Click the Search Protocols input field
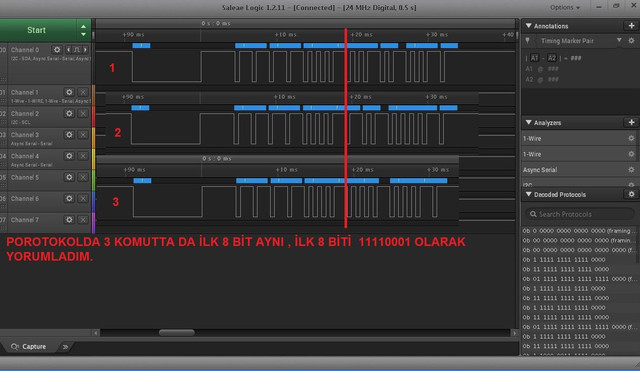640x371 pixels. [x=579, y=214]
